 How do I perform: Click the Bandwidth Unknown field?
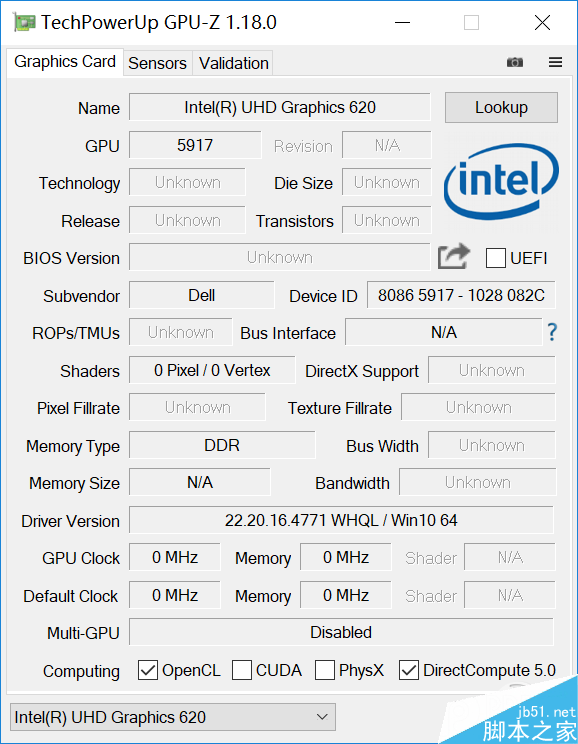click(x=477, y=482)
